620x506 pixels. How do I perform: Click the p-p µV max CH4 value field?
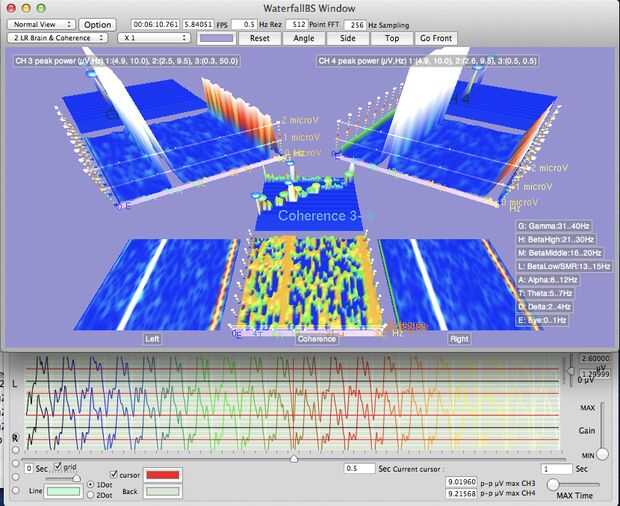[x=461, y=493]
